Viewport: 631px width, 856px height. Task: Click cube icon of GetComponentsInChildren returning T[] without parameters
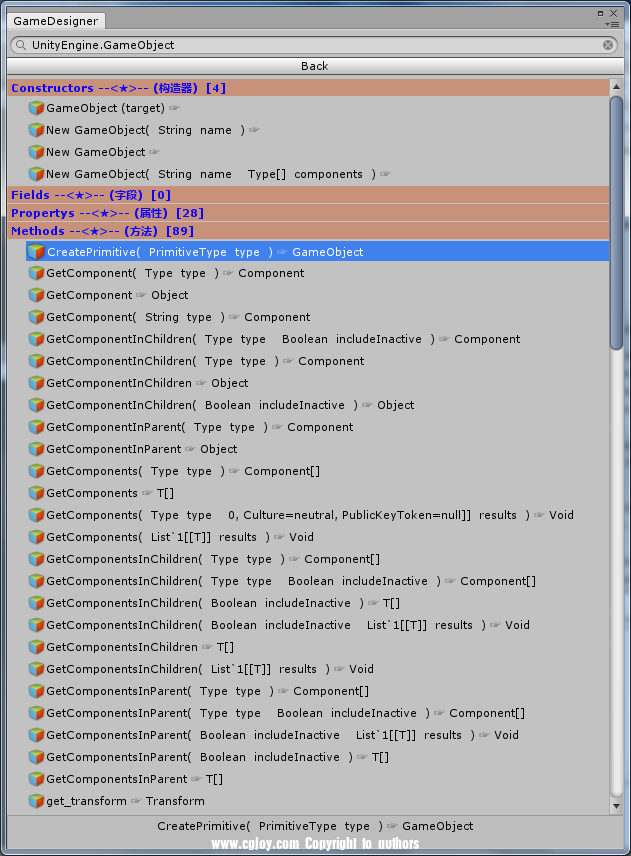point(36,647)
